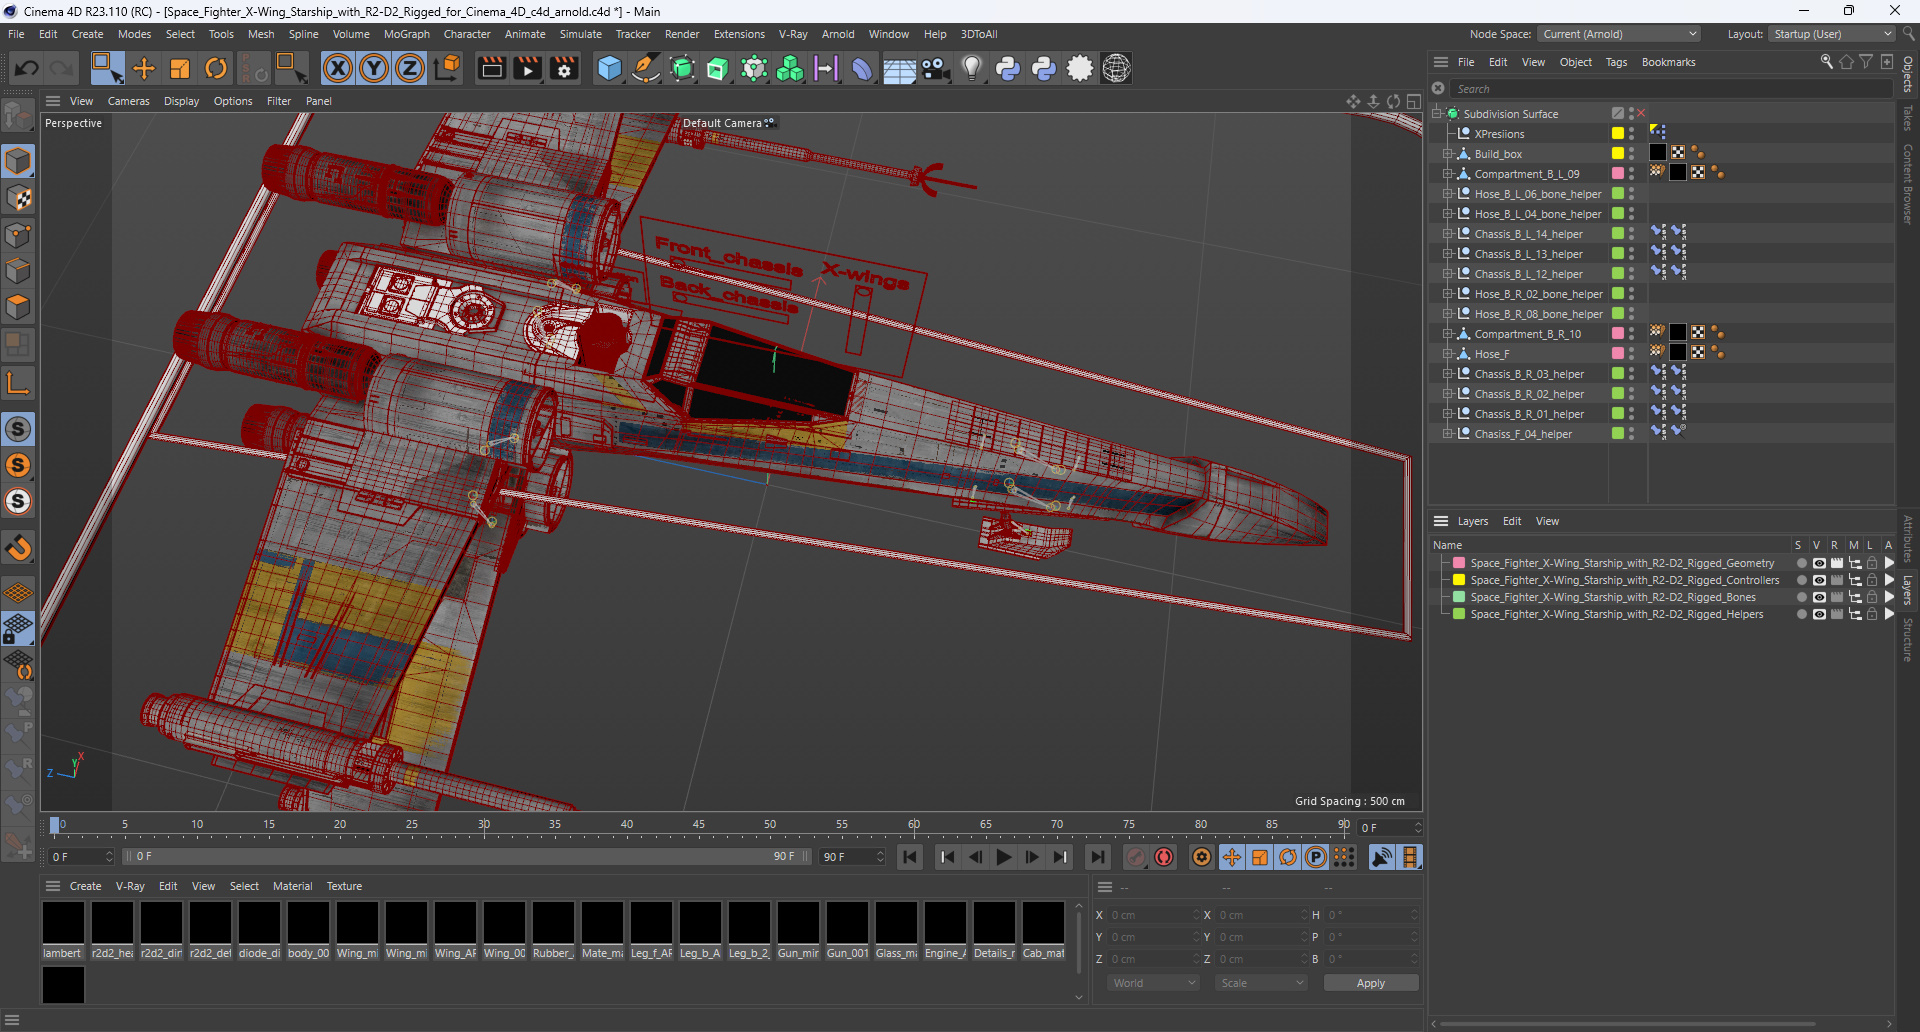Open material manager Create menu
The image size is (1920, 1032).
pyautogui.click(x=85, y=886)
